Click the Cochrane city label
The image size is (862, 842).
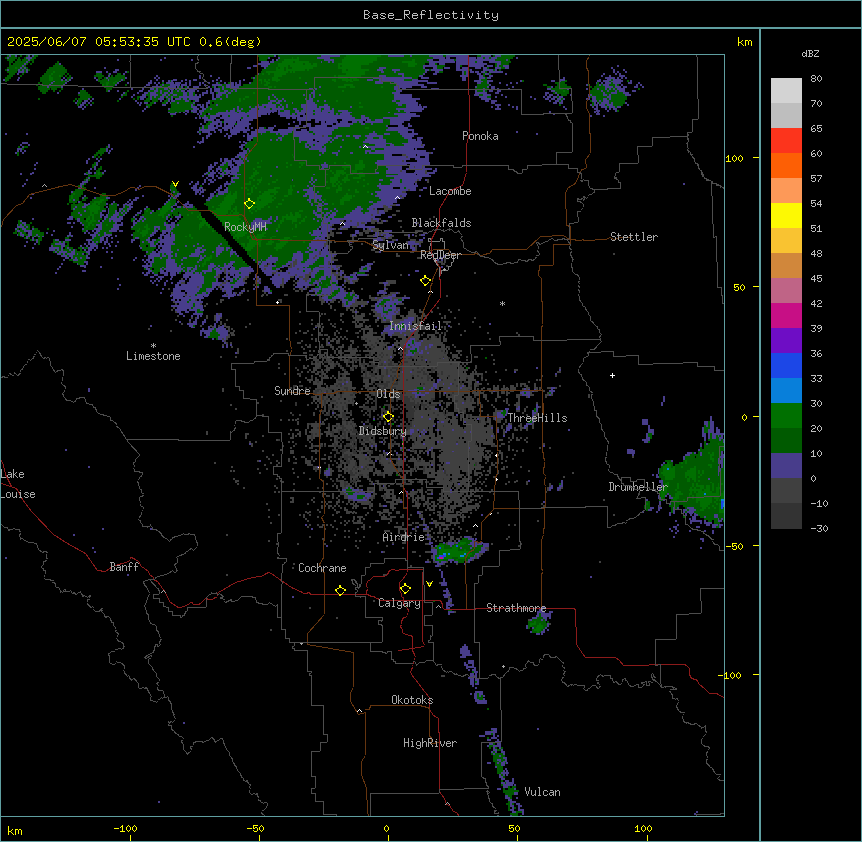tap(322, 568)
